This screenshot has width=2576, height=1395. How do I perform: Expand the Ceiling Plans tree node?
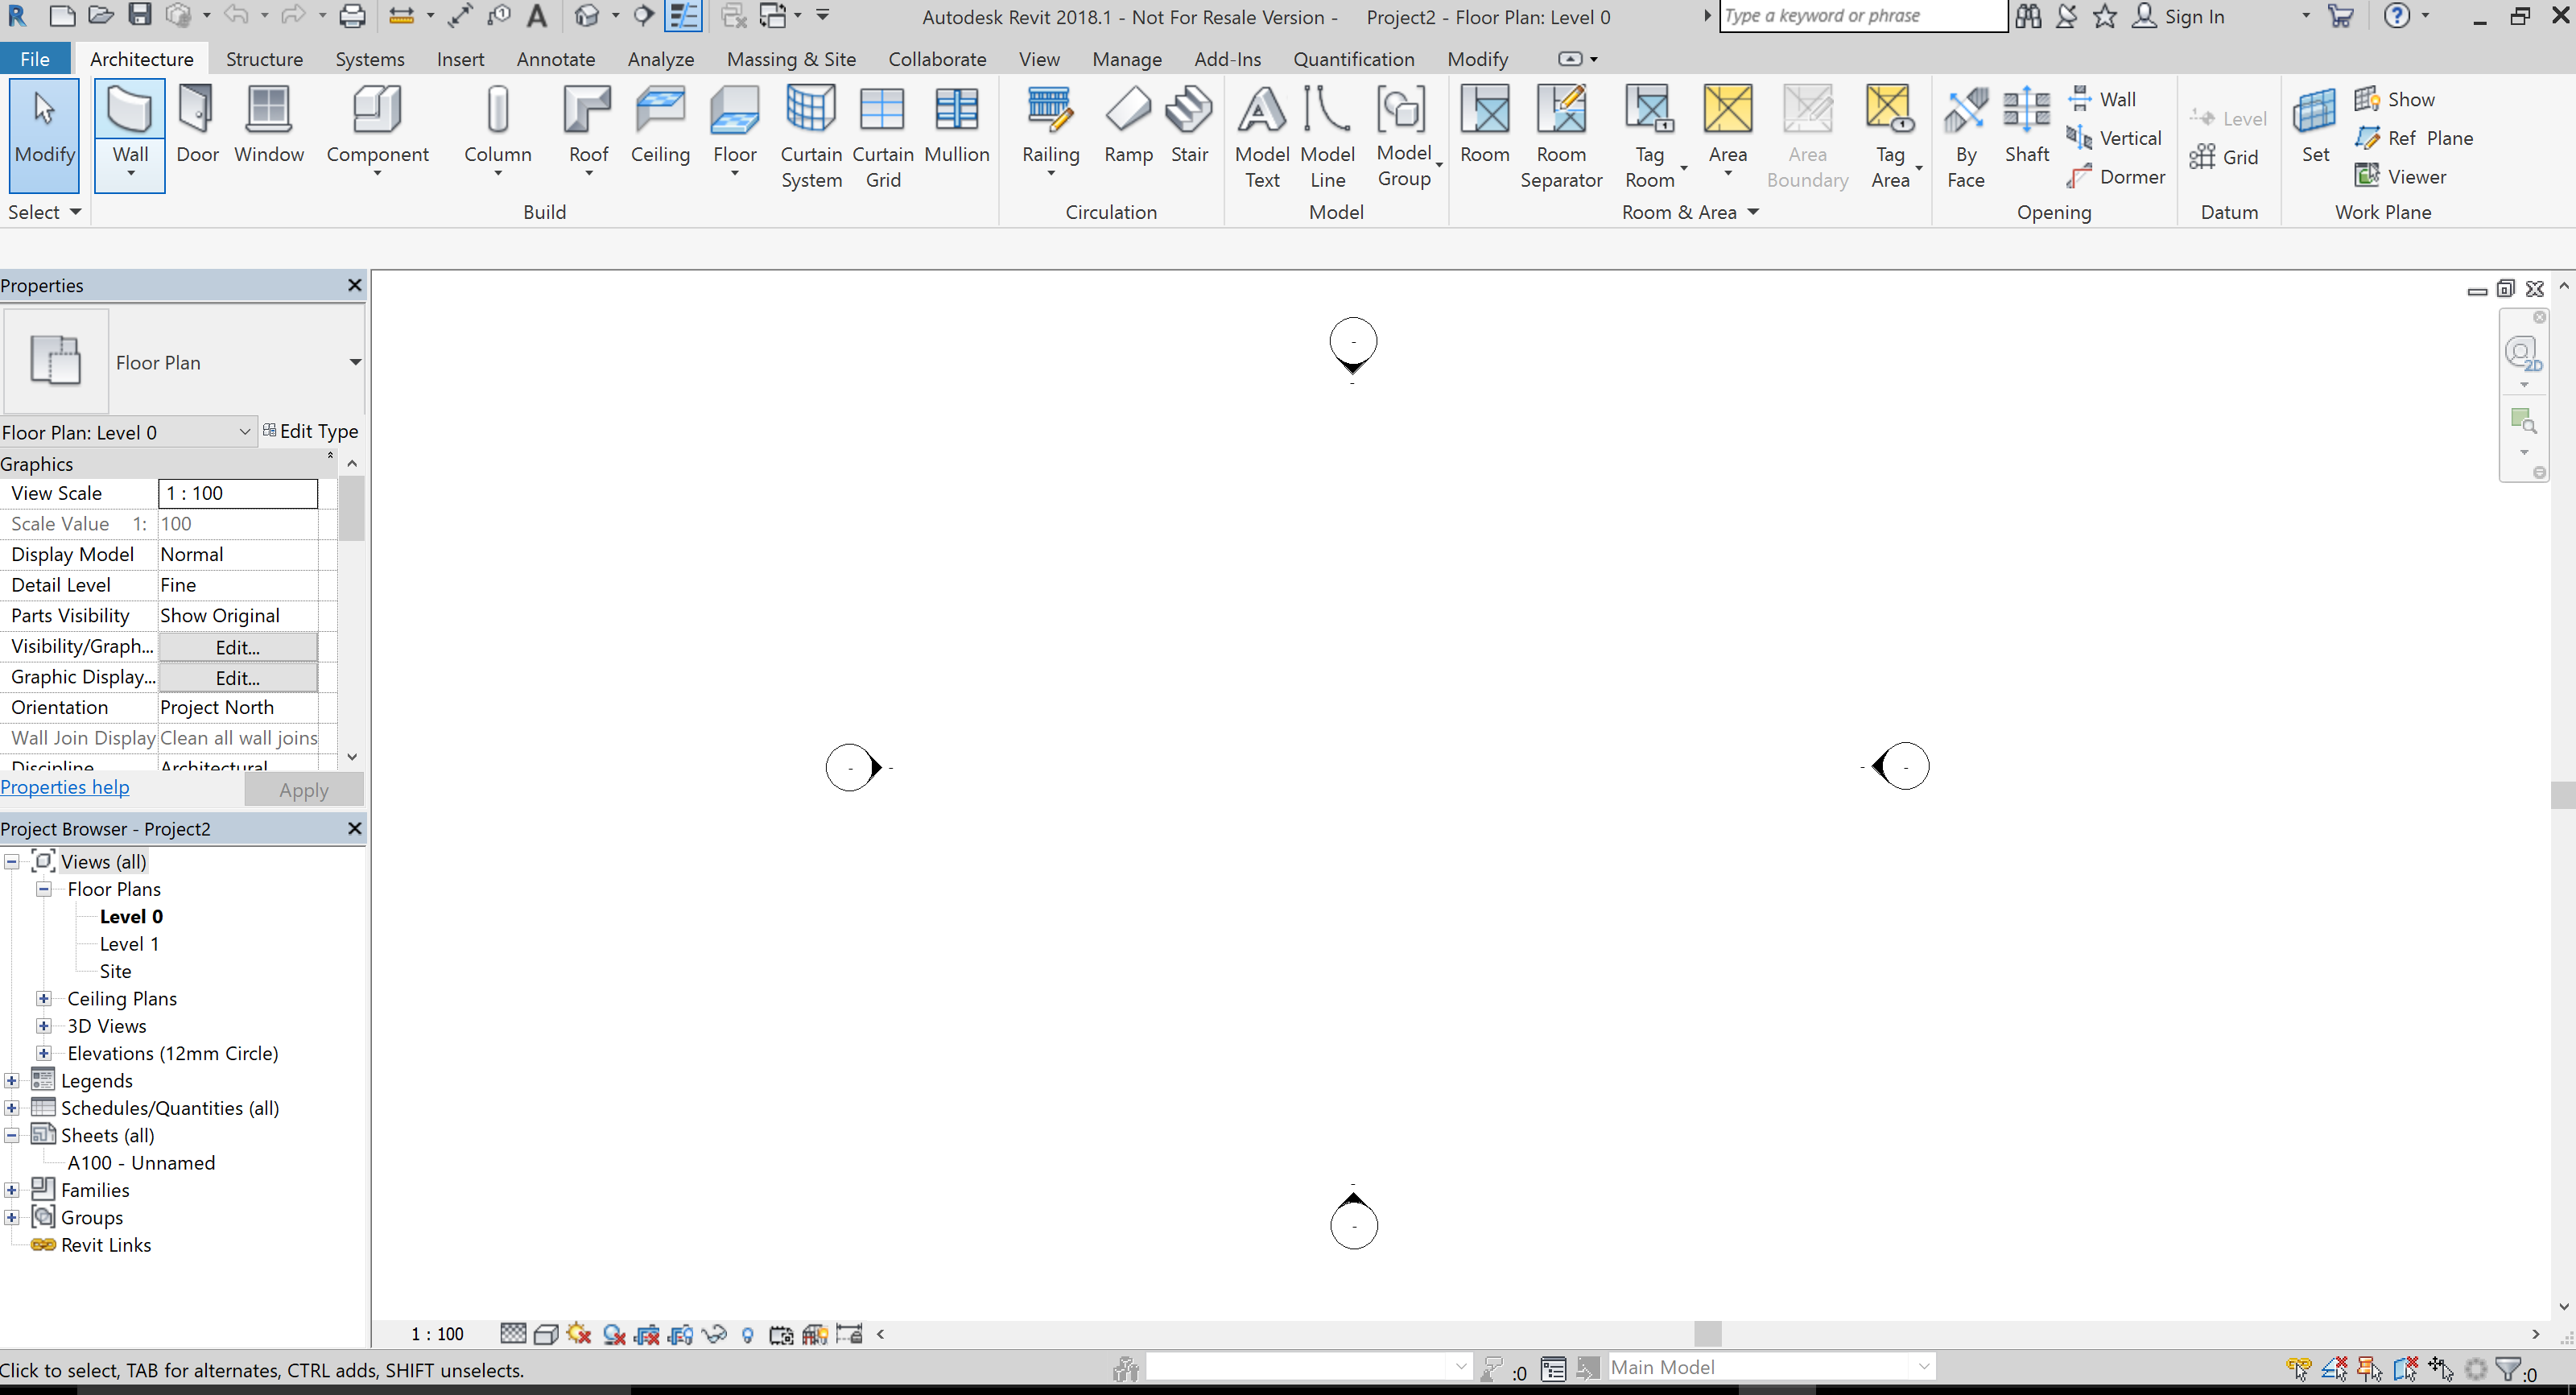(x=44, y=998)
